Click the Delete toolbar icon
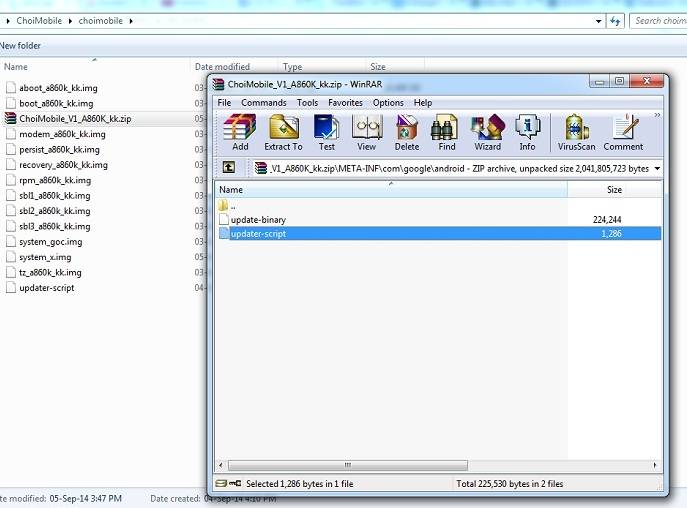Image resolution: width=687 pixels, height=508 pixels. (x=407, y=132)
